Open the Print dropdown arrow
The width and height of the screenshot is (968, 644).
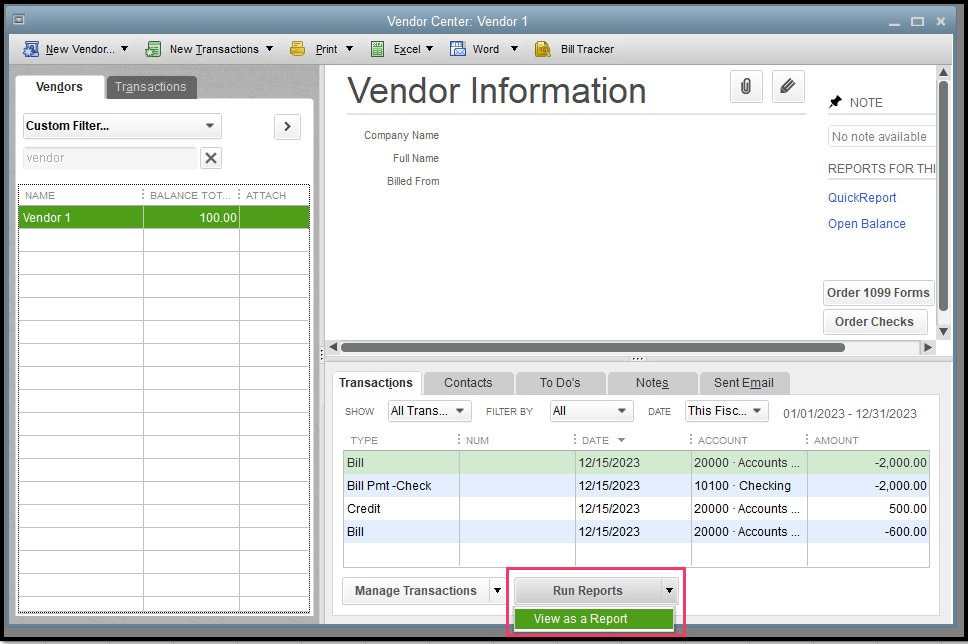click(x=349, y=49)
